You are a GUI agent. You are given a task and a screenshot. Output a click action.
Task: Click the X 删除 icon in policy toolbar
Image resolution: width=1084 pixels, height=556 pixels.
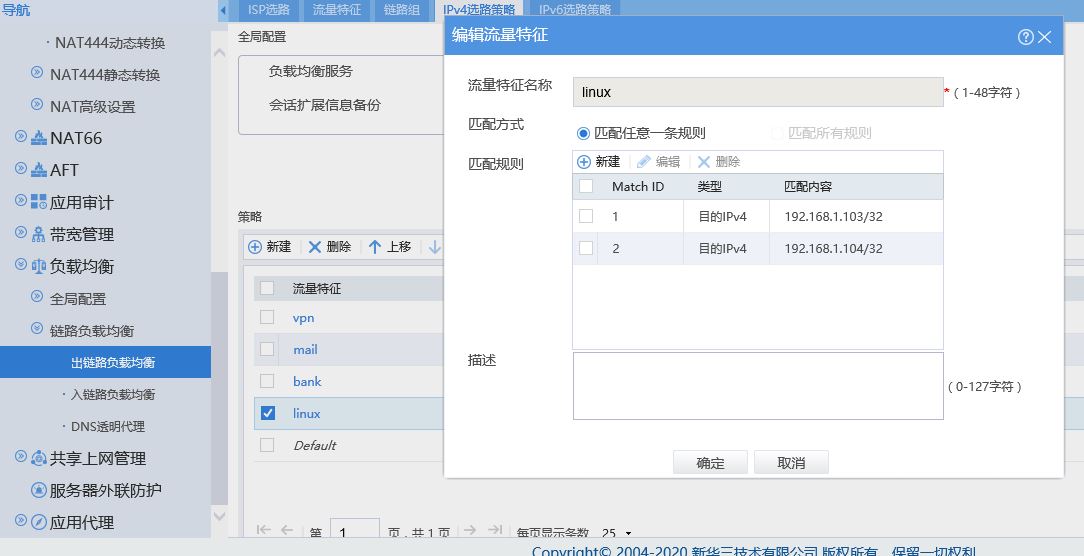[x=315, y=247]
